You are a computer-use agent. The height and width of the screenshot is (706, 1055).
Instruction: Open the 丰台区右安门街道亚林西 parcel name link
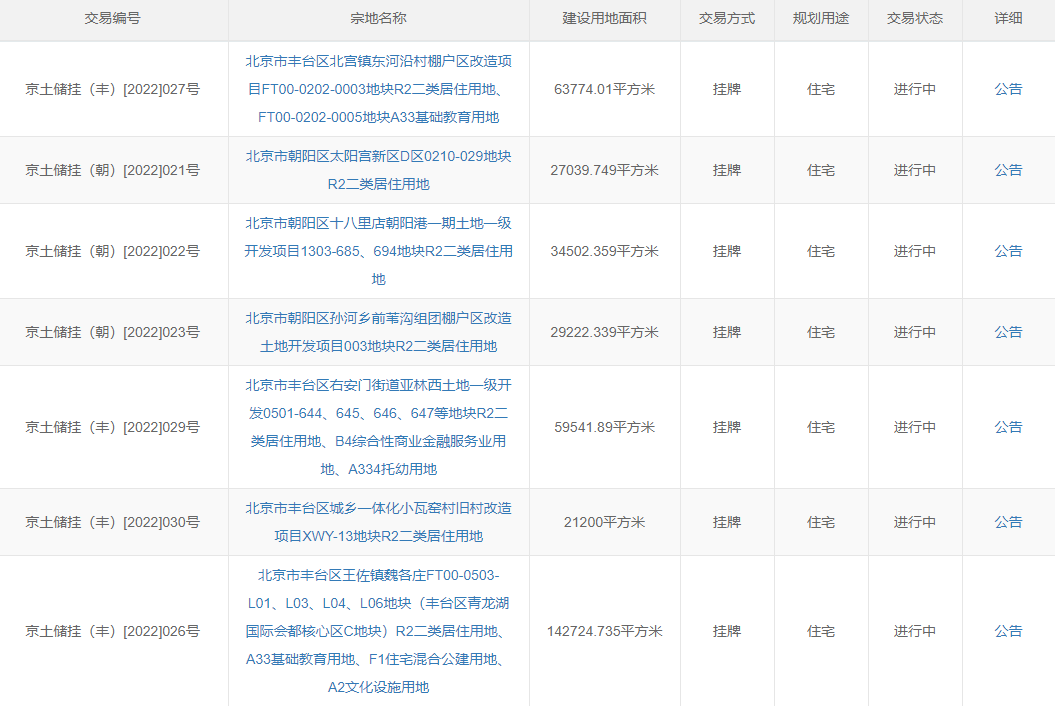378,427
